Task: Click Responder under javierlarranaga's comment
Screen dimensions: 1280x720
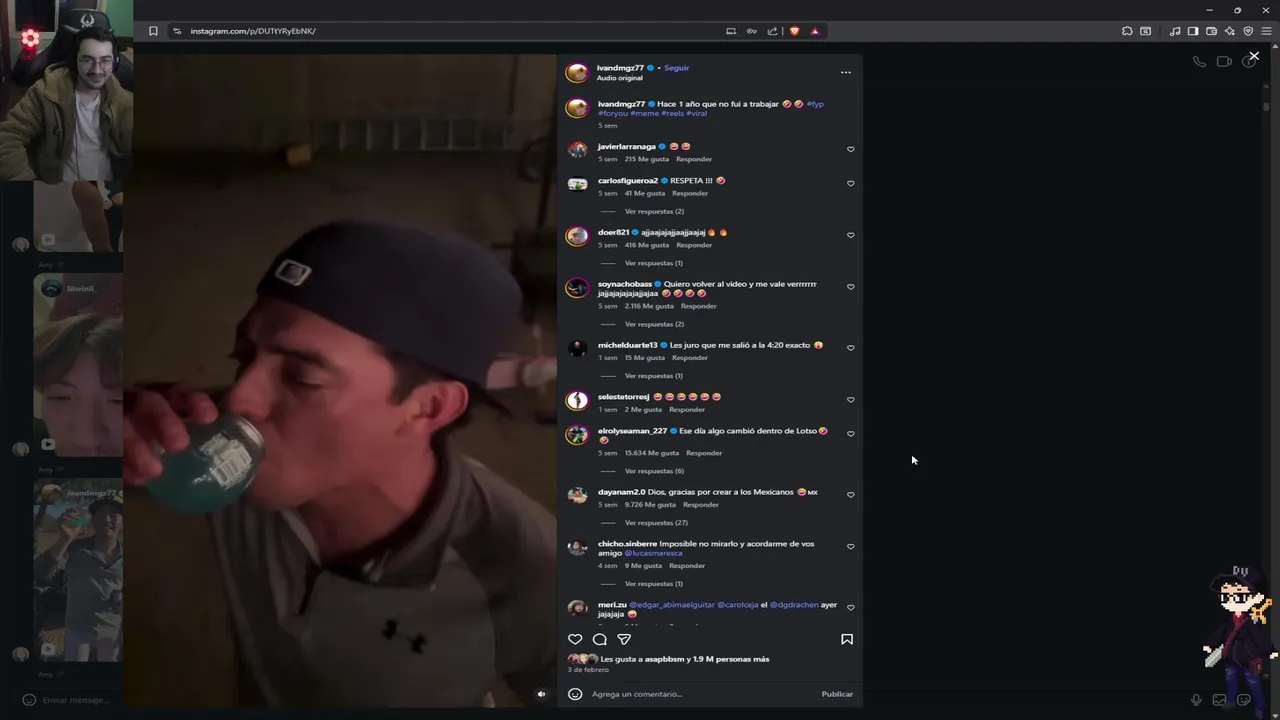Action: coord(694,159)
